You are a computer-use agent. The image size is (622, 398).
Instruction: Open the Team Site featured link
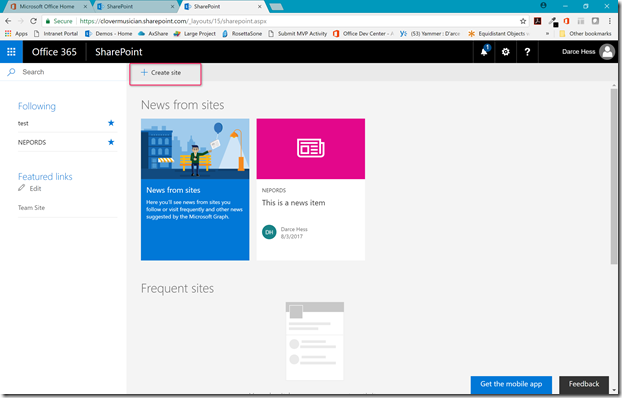(31, 208)
